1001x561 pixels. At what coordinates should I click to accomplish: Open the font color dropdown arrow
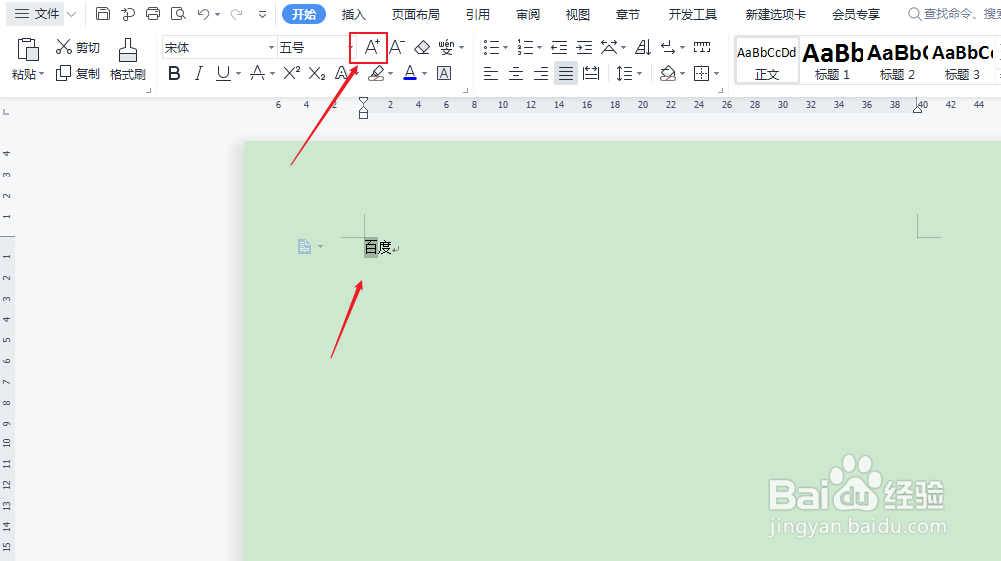(425, 74)
